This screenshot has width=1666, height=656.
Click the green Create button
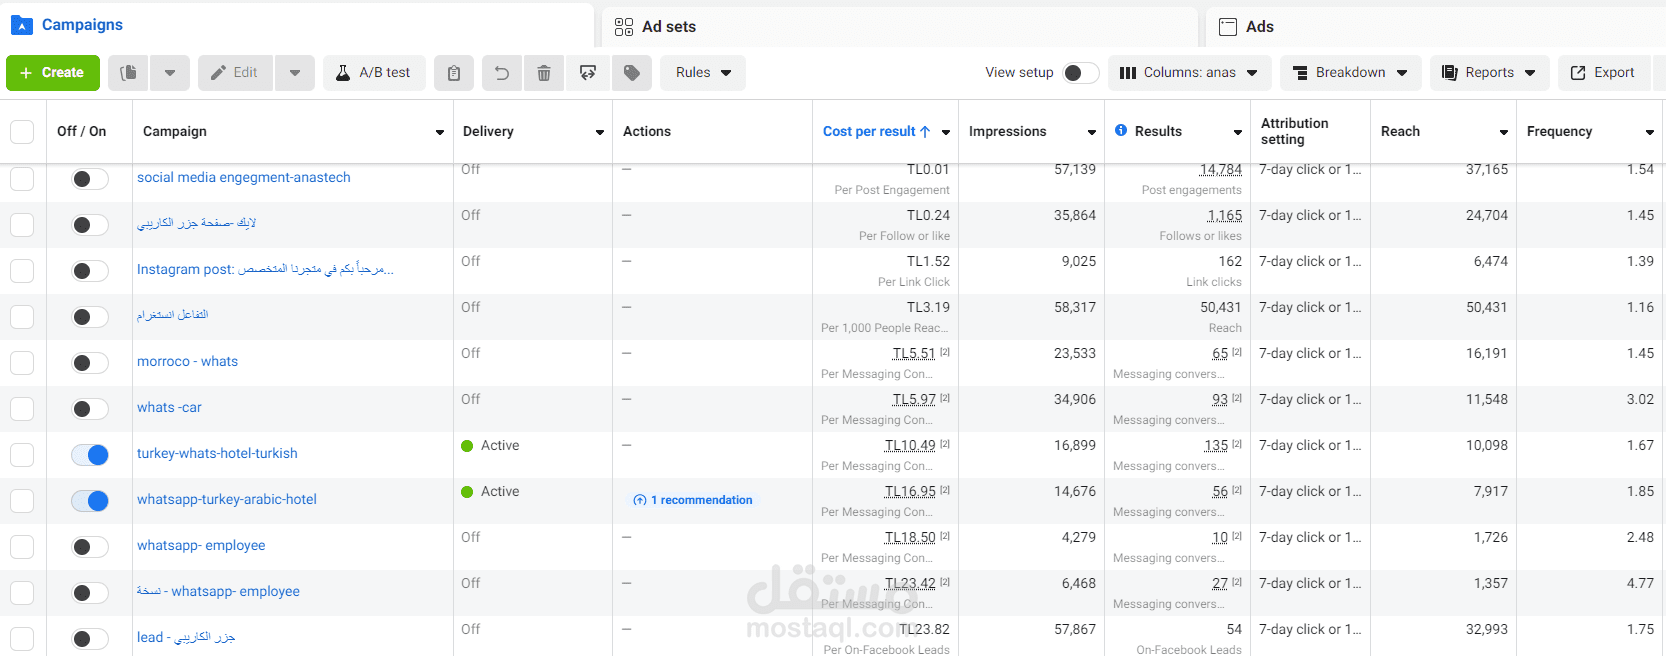click(x=53, y=73)
